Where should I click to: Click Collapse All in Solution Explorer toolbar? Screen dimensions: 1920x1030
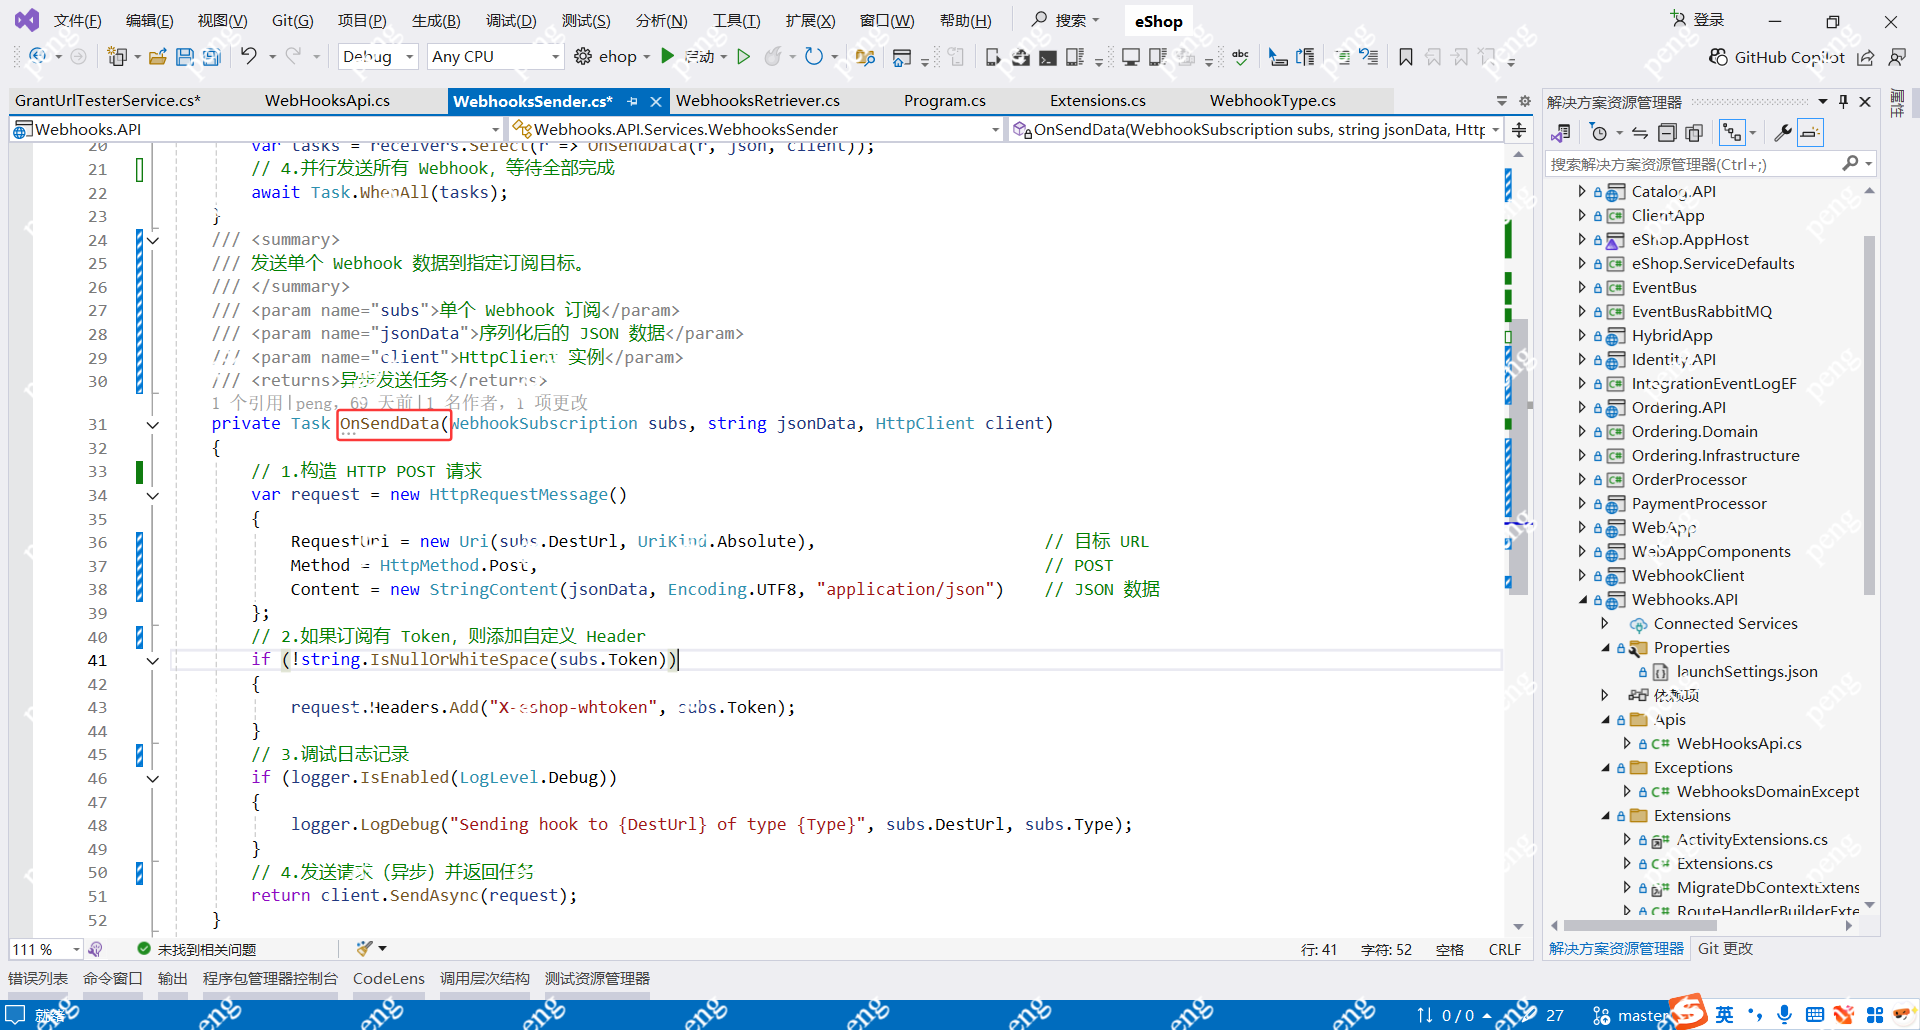click(1666, 133)
